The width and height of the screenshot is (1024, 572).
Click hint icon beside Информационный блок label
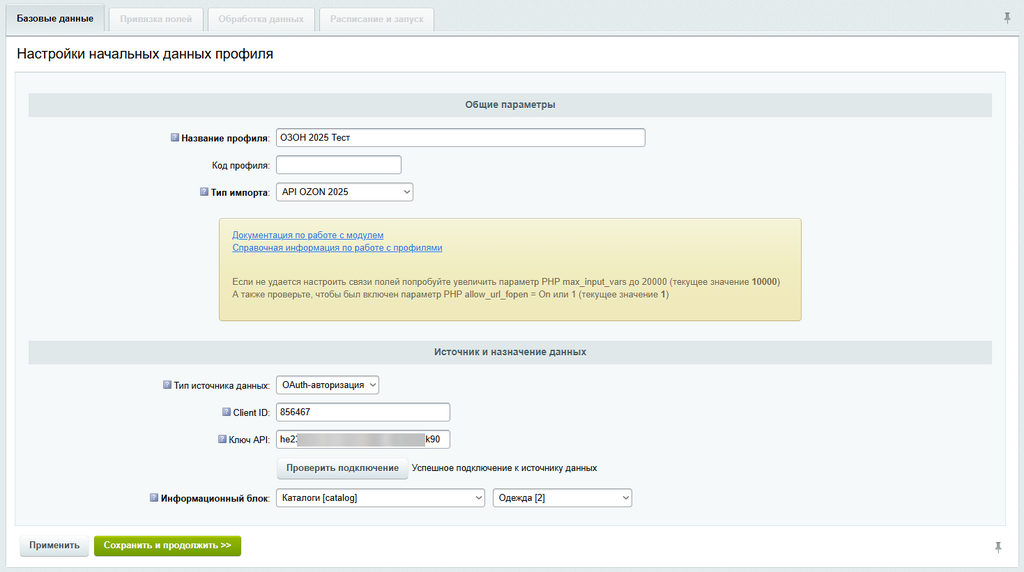point(154,497)
